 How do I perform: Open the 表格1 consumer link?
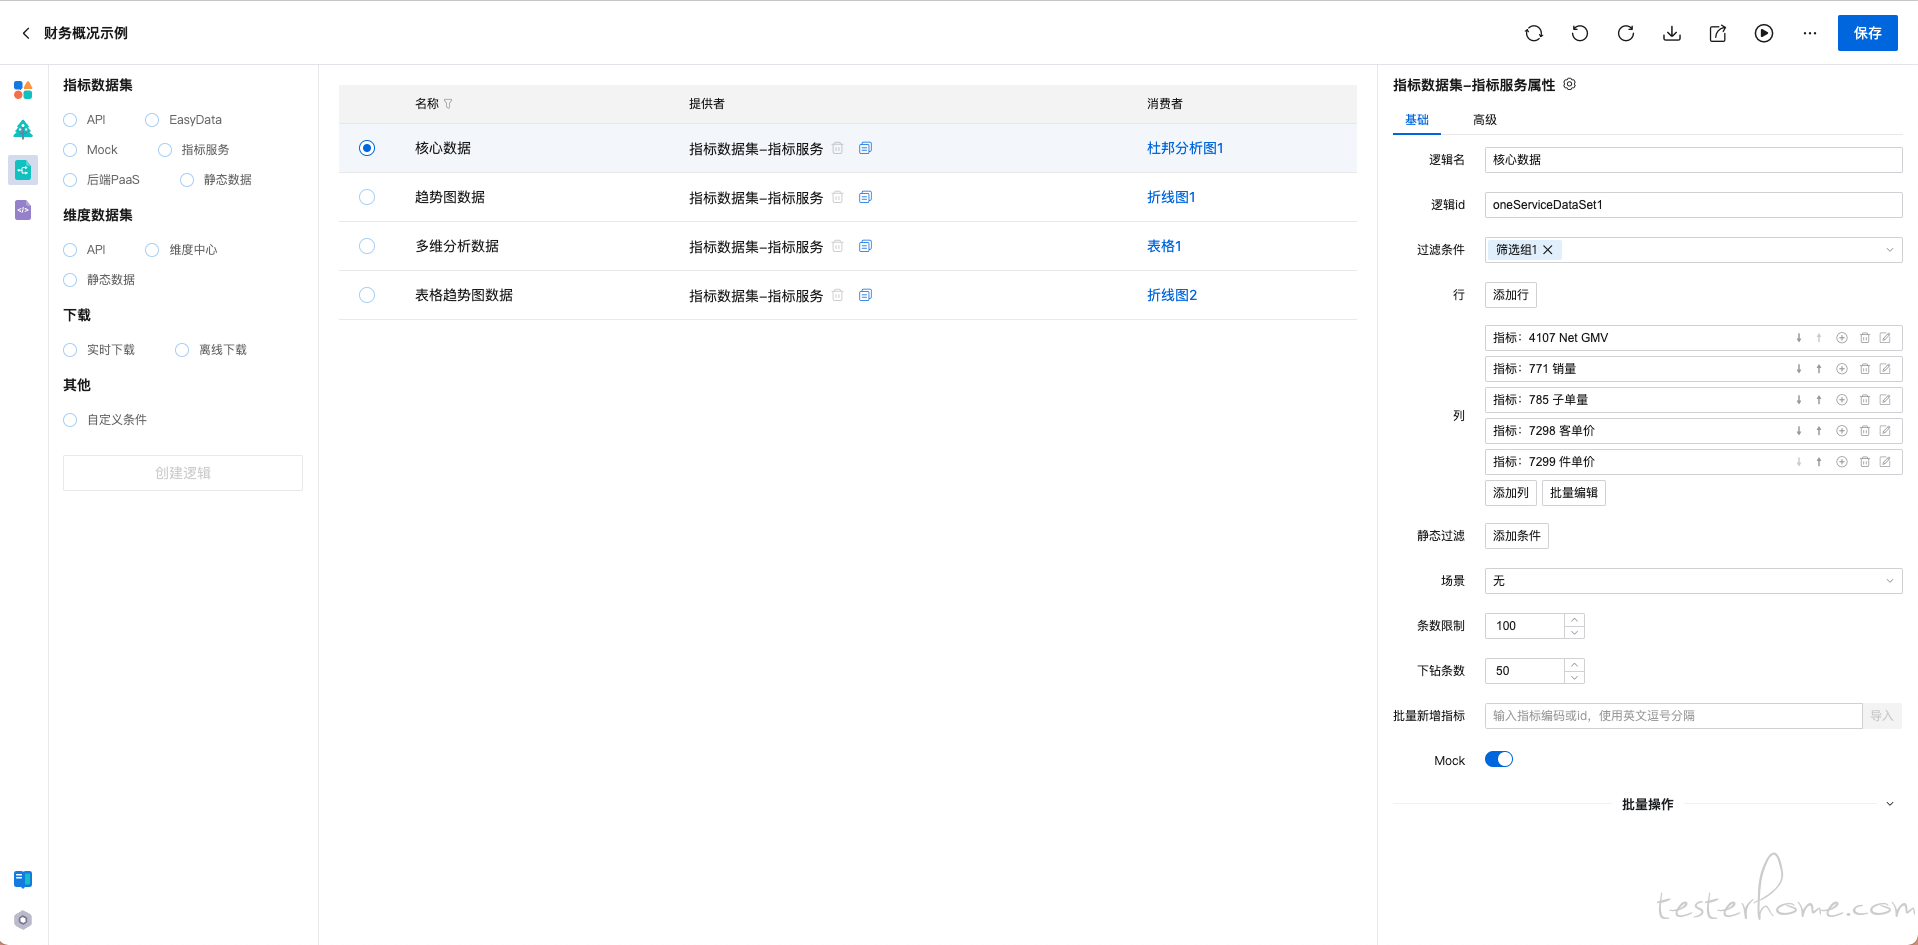[x=1164, y=246]
